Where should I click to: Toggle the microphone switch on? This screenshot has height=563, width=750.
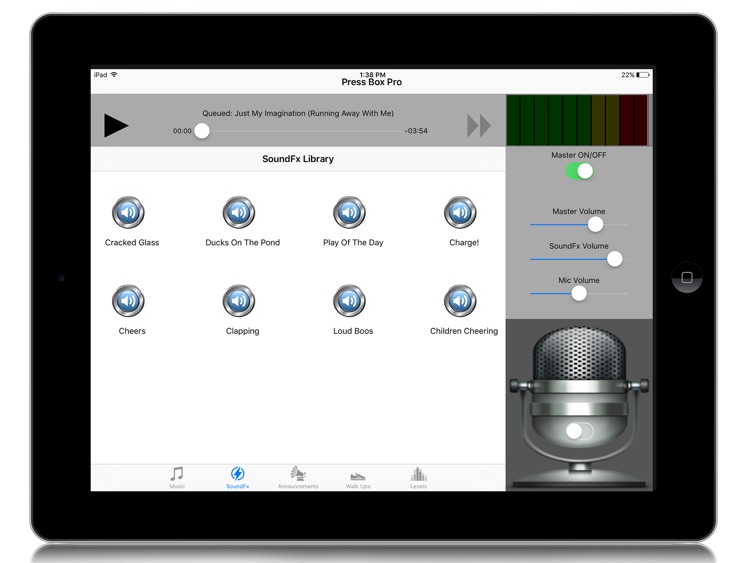tap(579, 431)
